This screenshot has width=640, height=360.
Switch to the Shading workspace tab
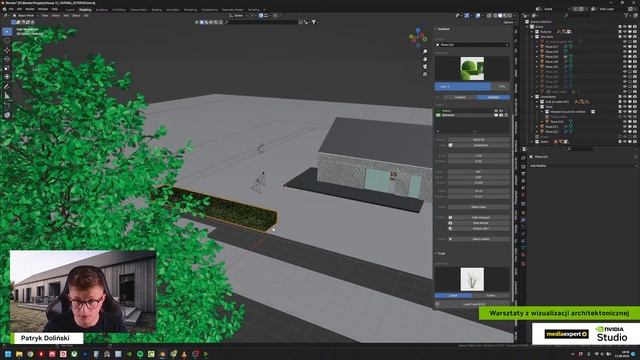tap(156, 9)
